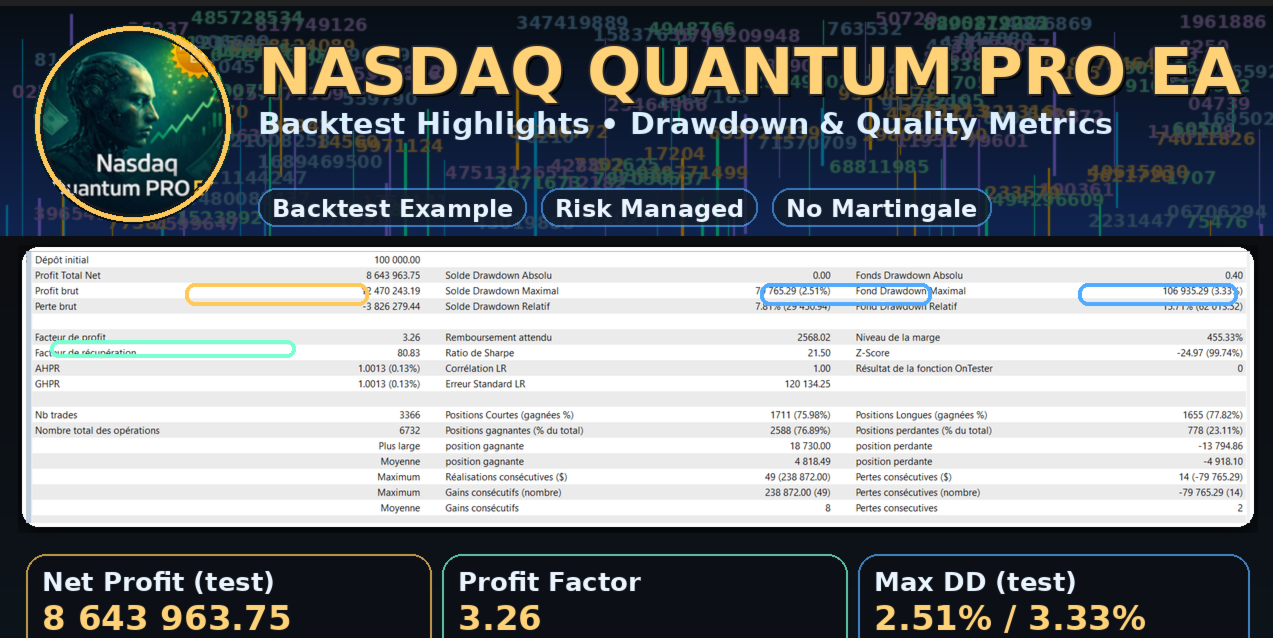Click the "80.83" recovery factor value

tap(409, 353)
